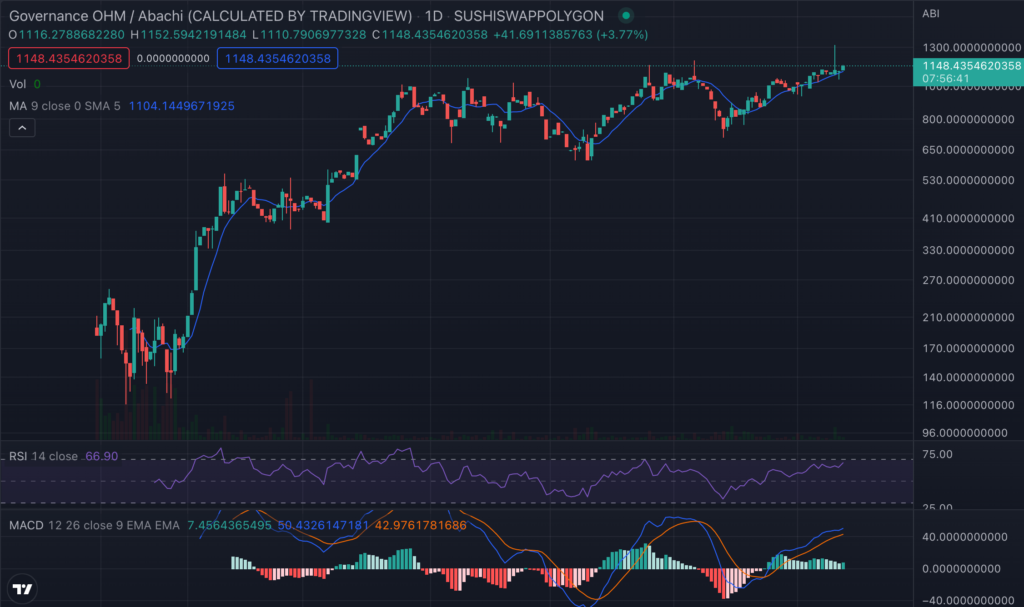Select the MACD histogram value 7.4564365495

[x=229, y=525]
